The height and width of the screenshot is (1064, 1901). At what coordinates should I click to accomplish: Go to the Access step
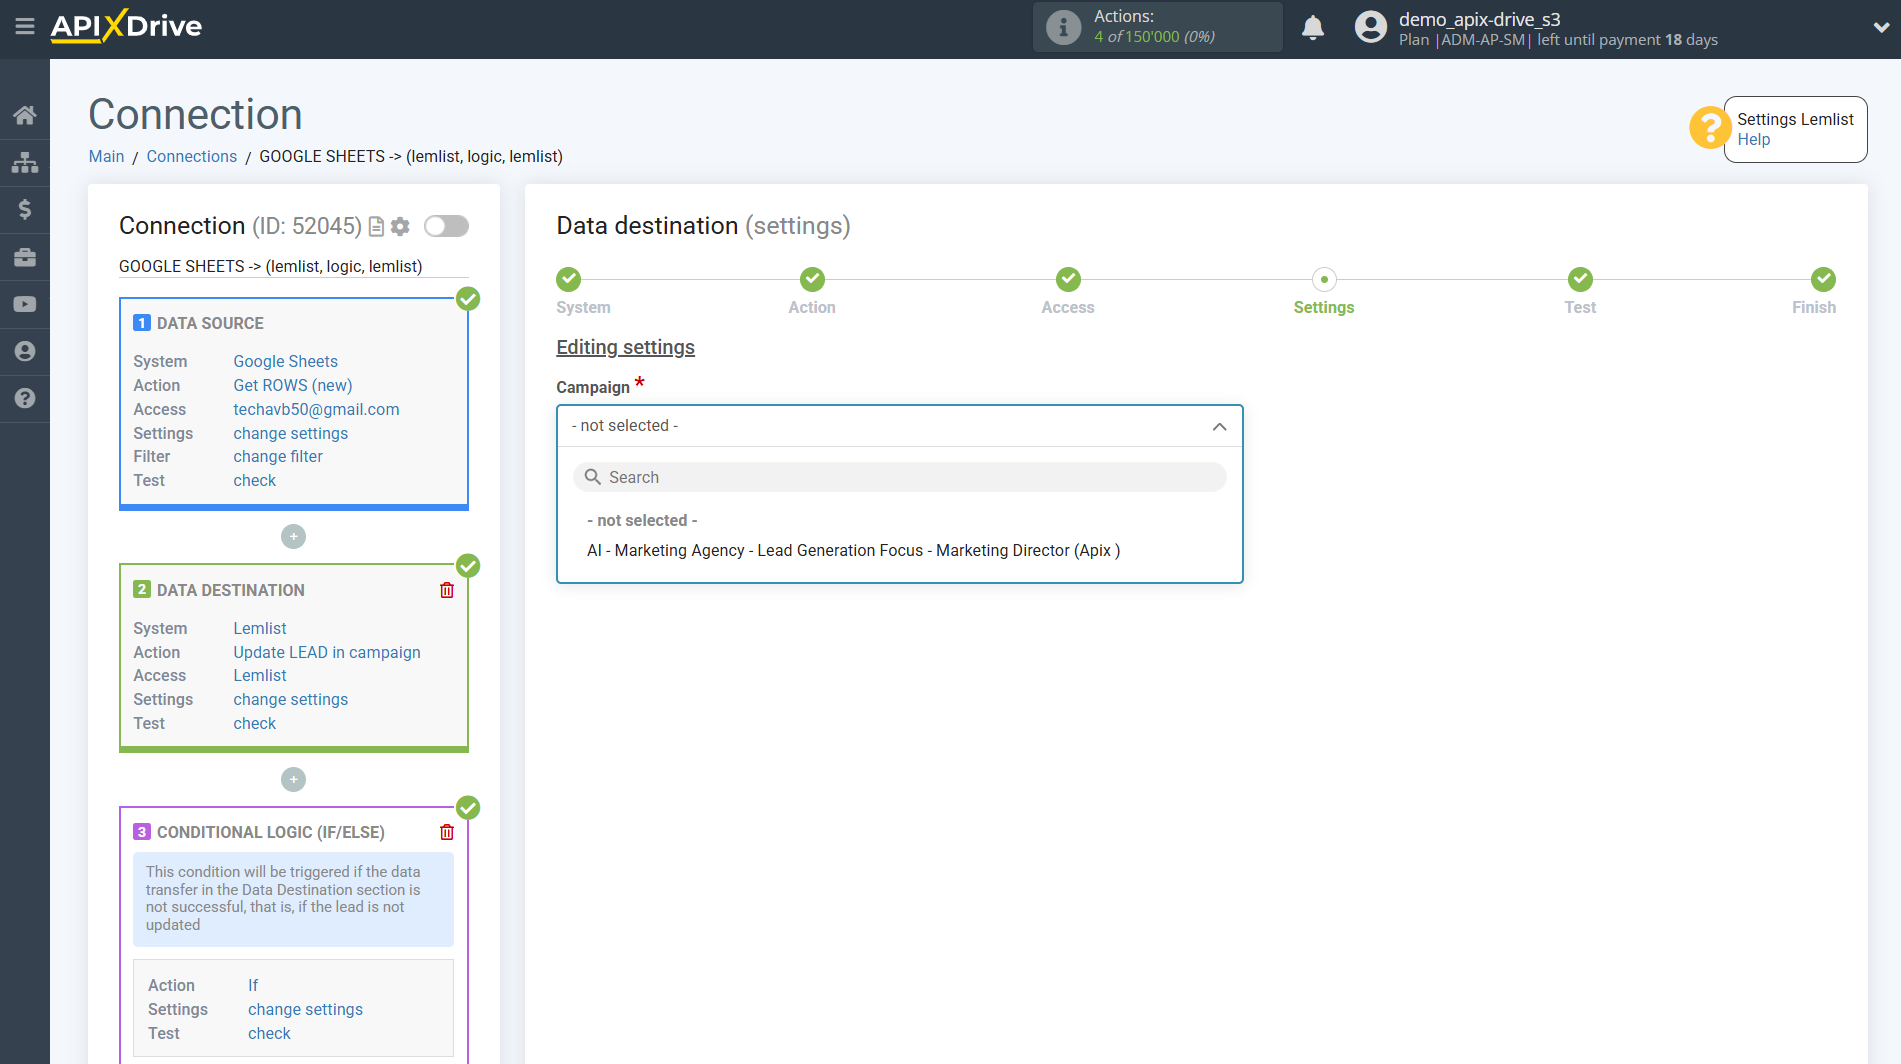(x=1068, y=279)
